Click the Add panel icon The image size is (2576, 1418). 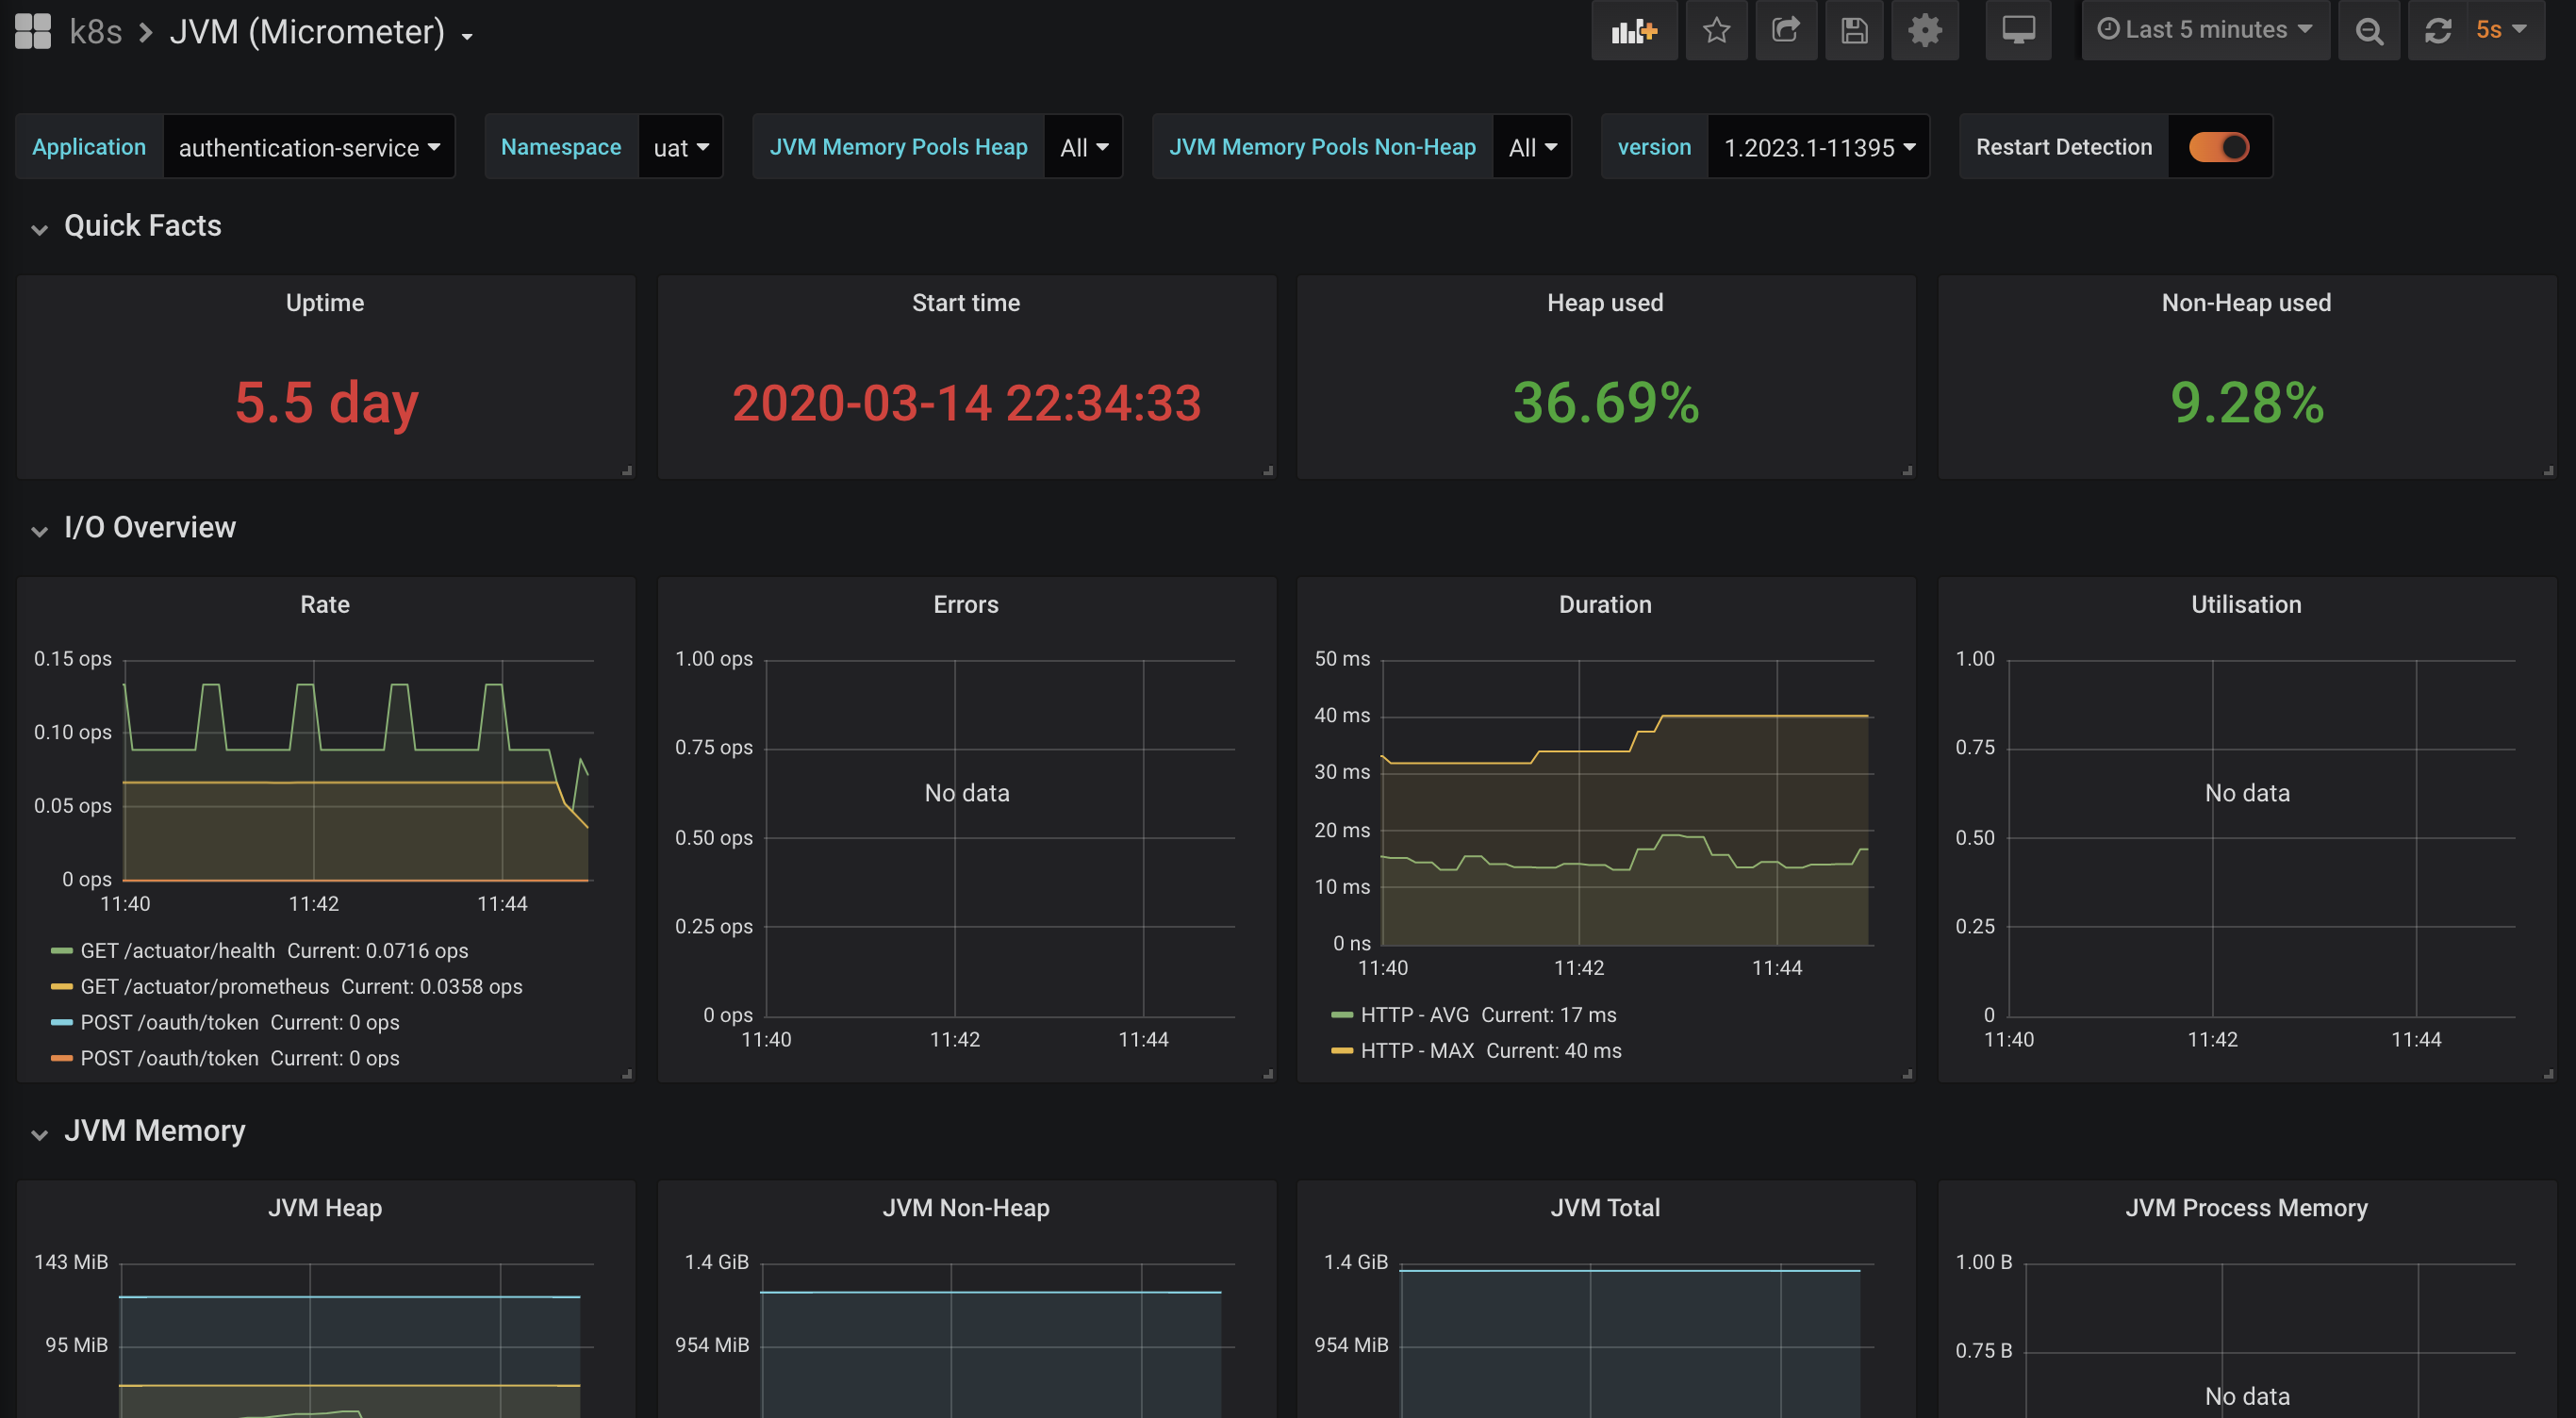(1634, 31)
